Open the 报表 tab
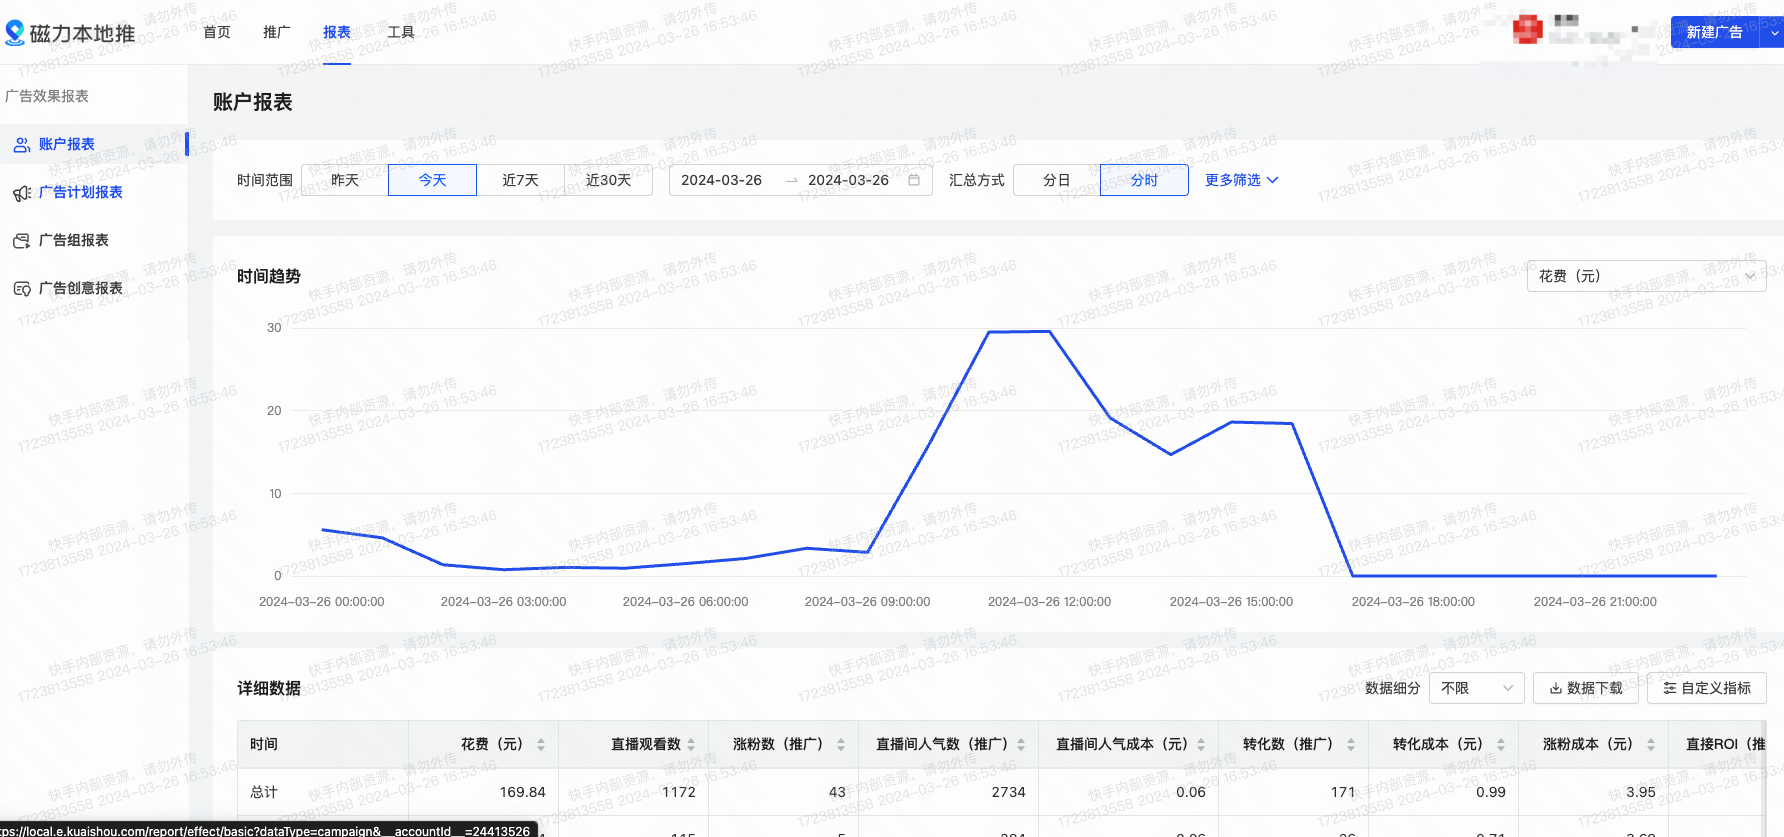Viewport: 1784px width, 837px height. (x=337, y=32)
